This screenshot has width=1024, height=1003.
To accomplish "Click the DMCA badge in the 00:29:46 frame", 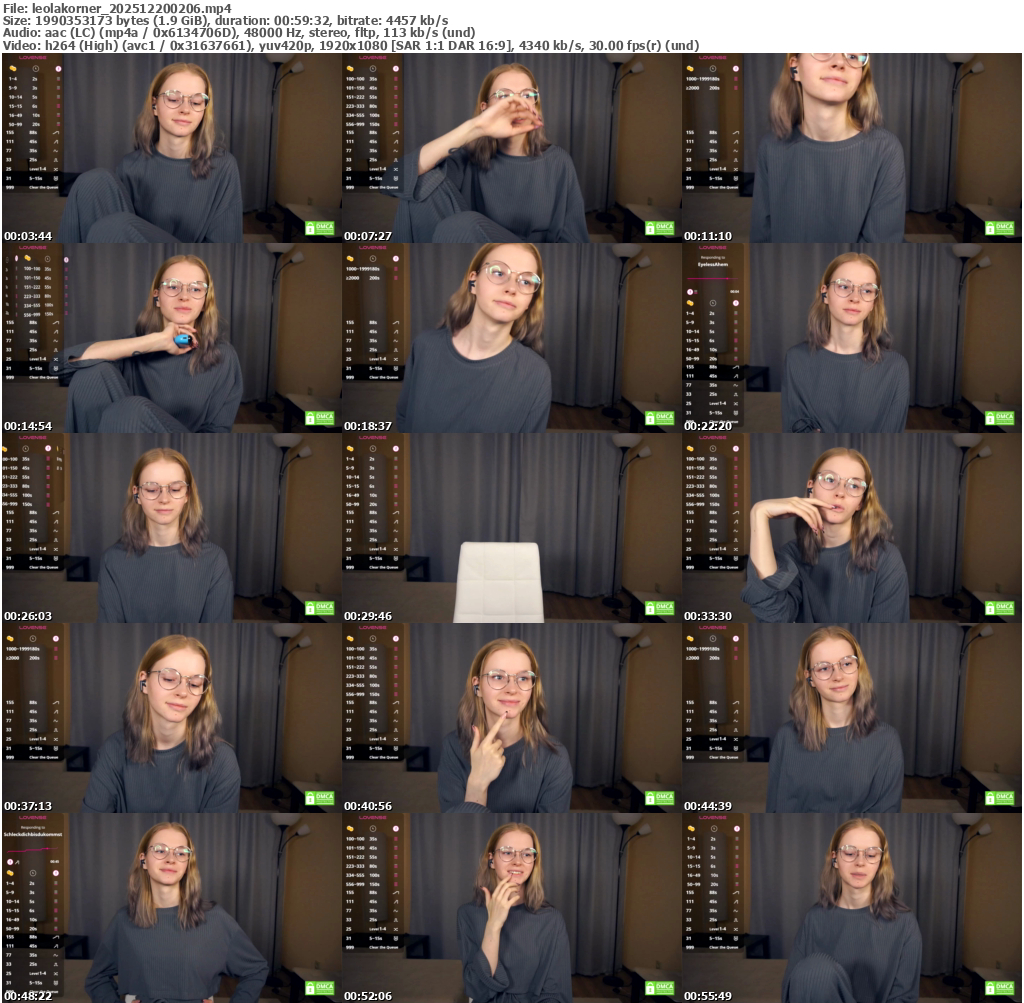I will pyautogui.click(x=659, y=608).
